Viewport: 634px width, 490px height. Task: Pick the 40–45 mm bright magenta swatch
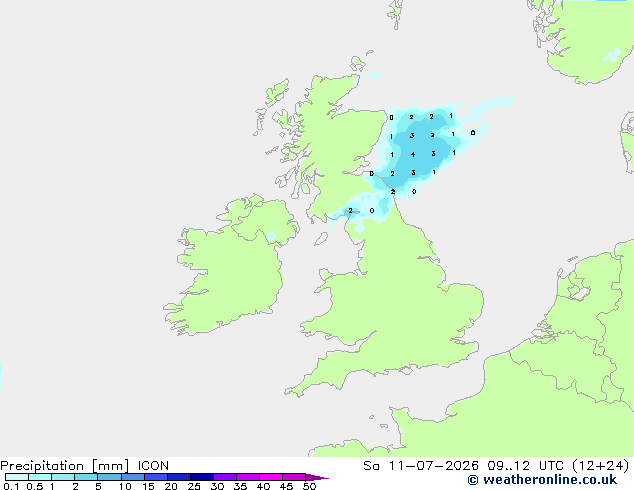(271, 477)
